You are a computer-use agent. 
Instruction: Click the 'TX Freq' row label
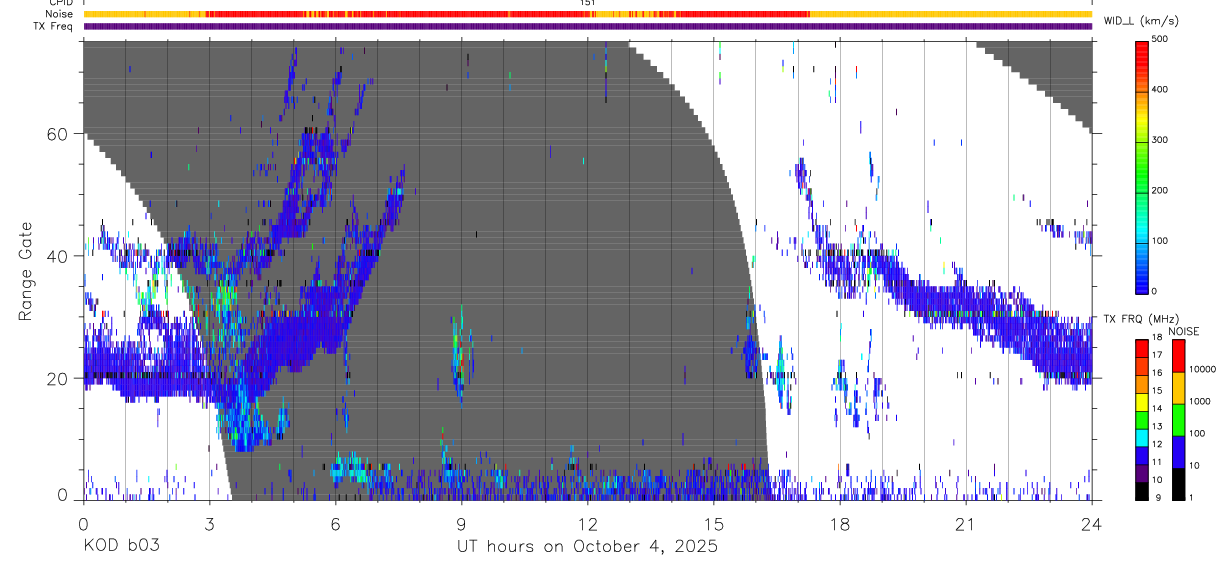[x=55, y=27]
